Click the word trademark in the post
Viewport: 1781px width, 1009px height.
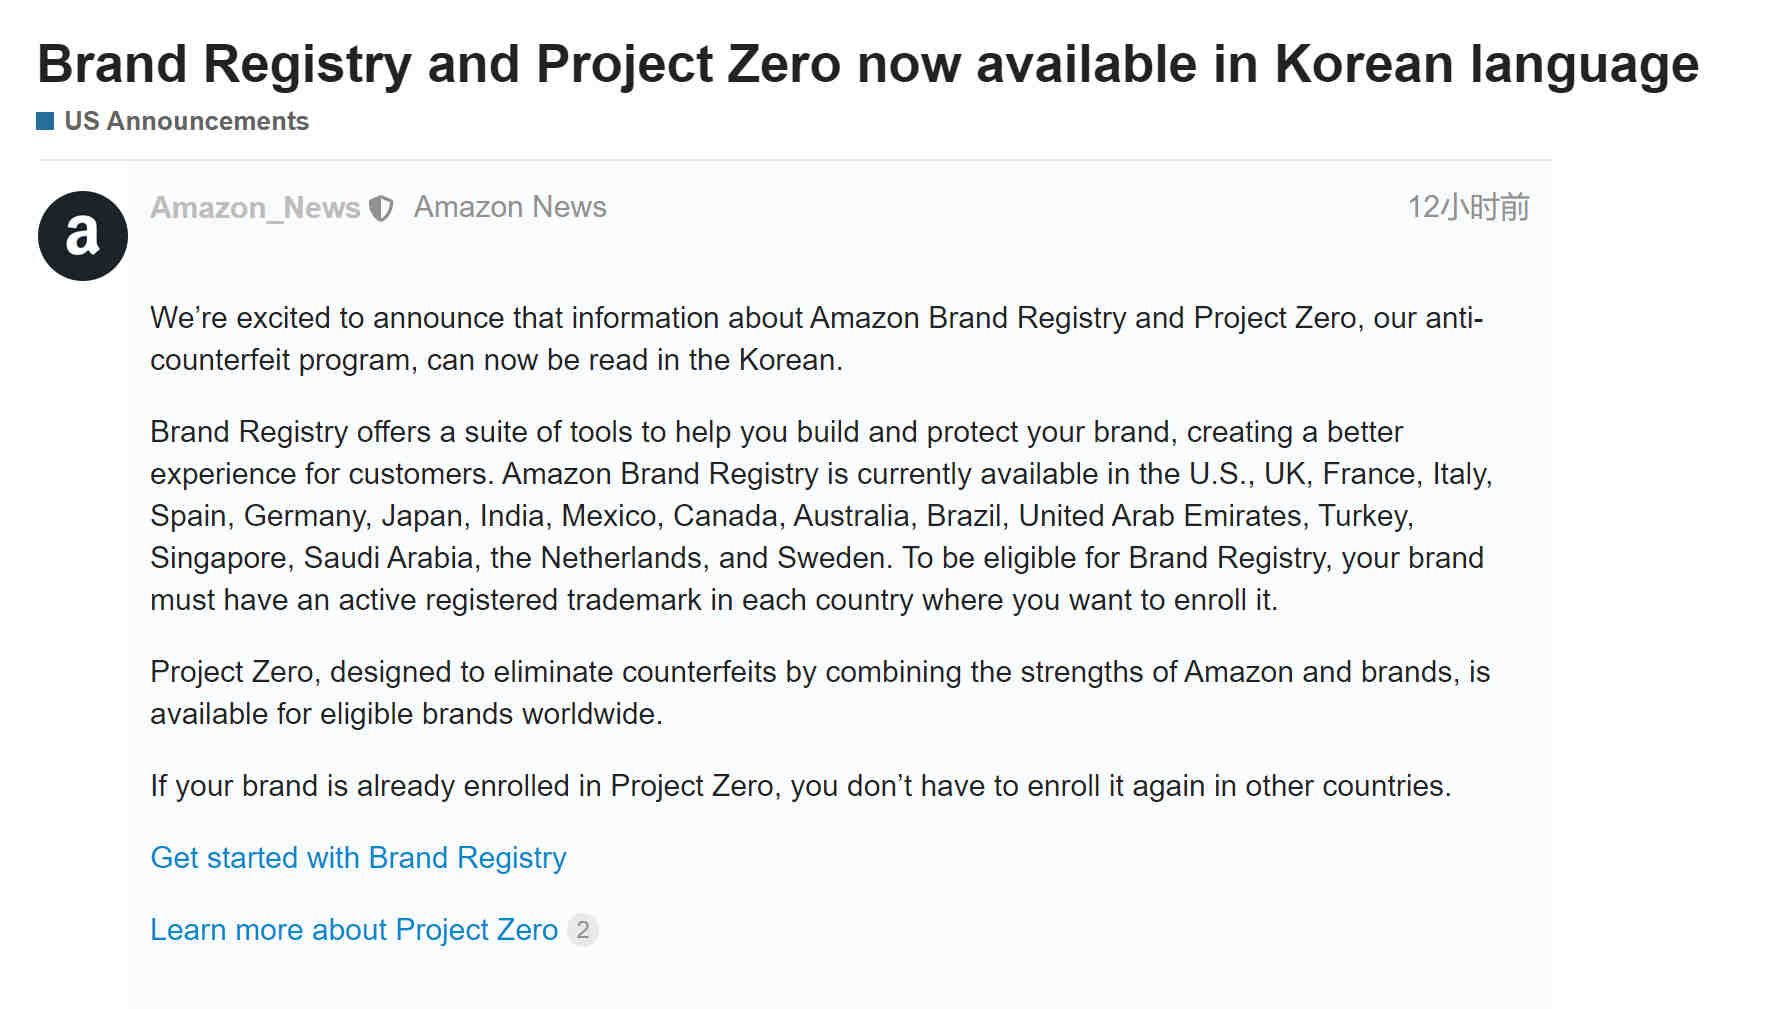(x=634, y=600)
